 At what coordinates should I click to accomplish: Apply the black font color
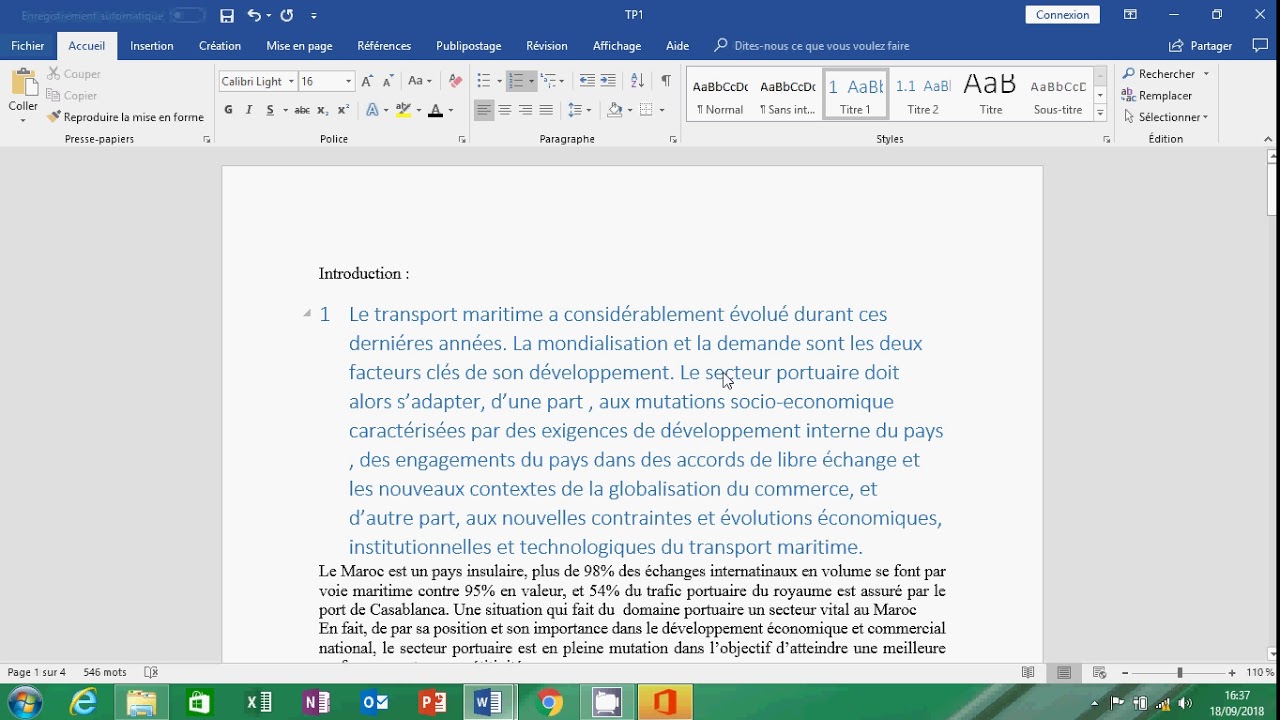point(435,110)
